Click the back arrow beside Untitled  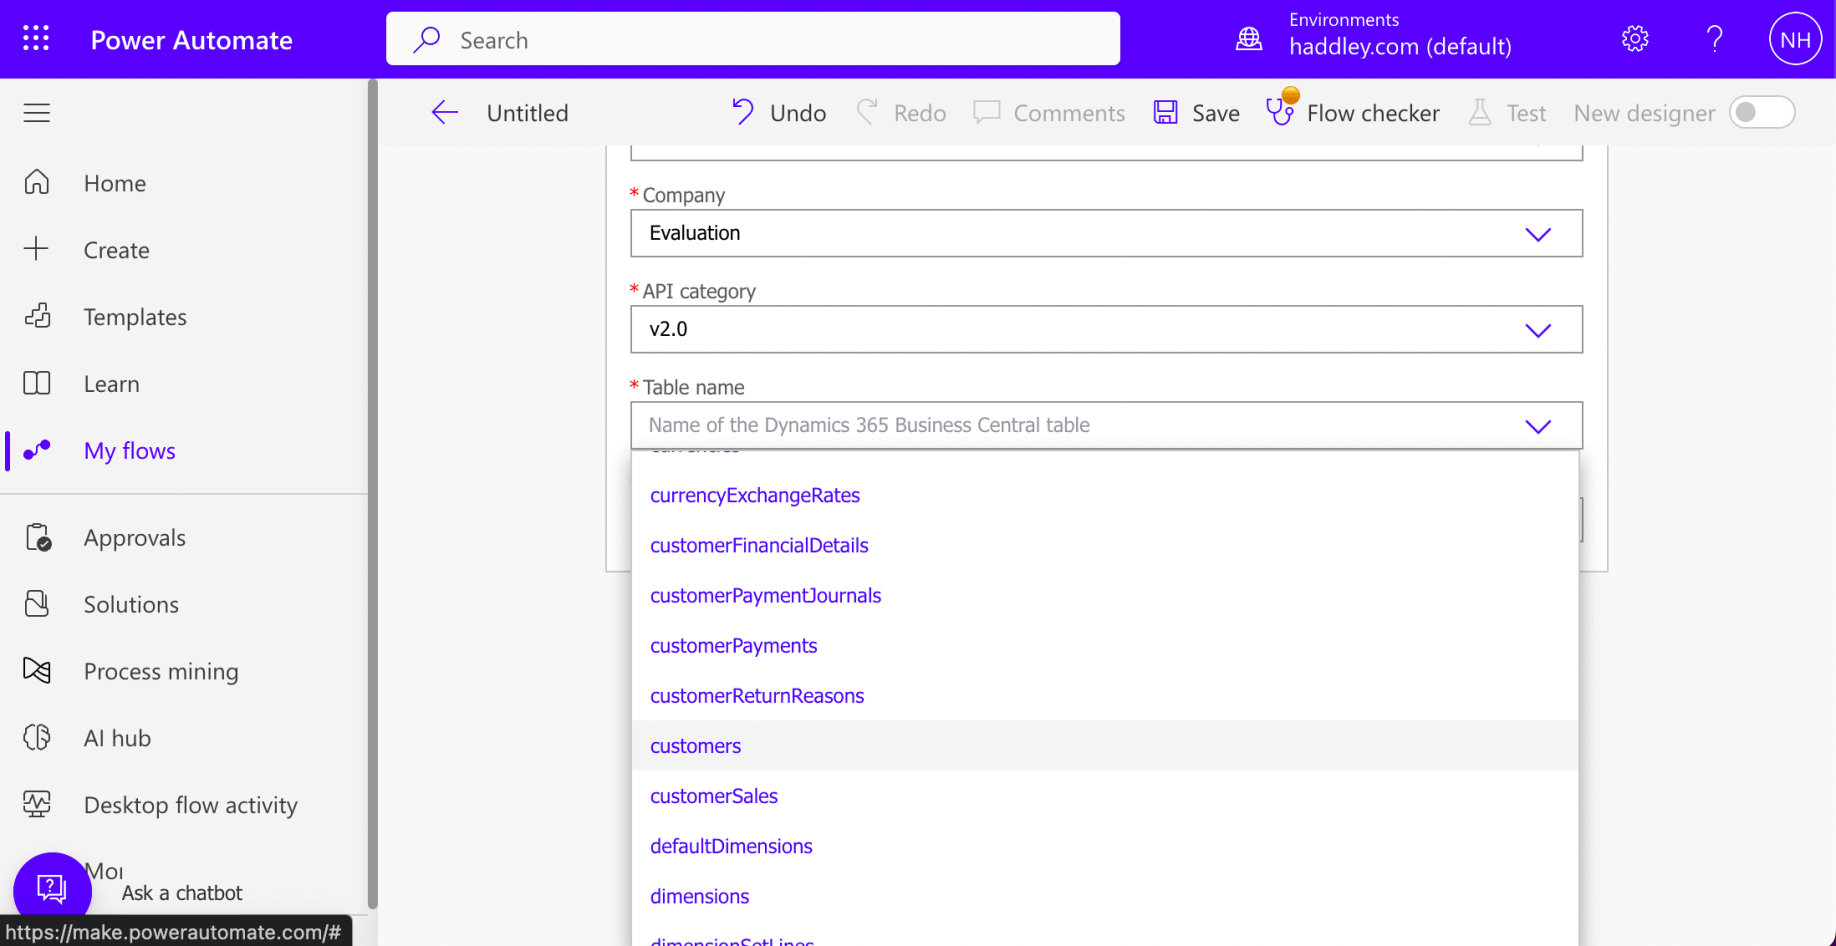444,113
